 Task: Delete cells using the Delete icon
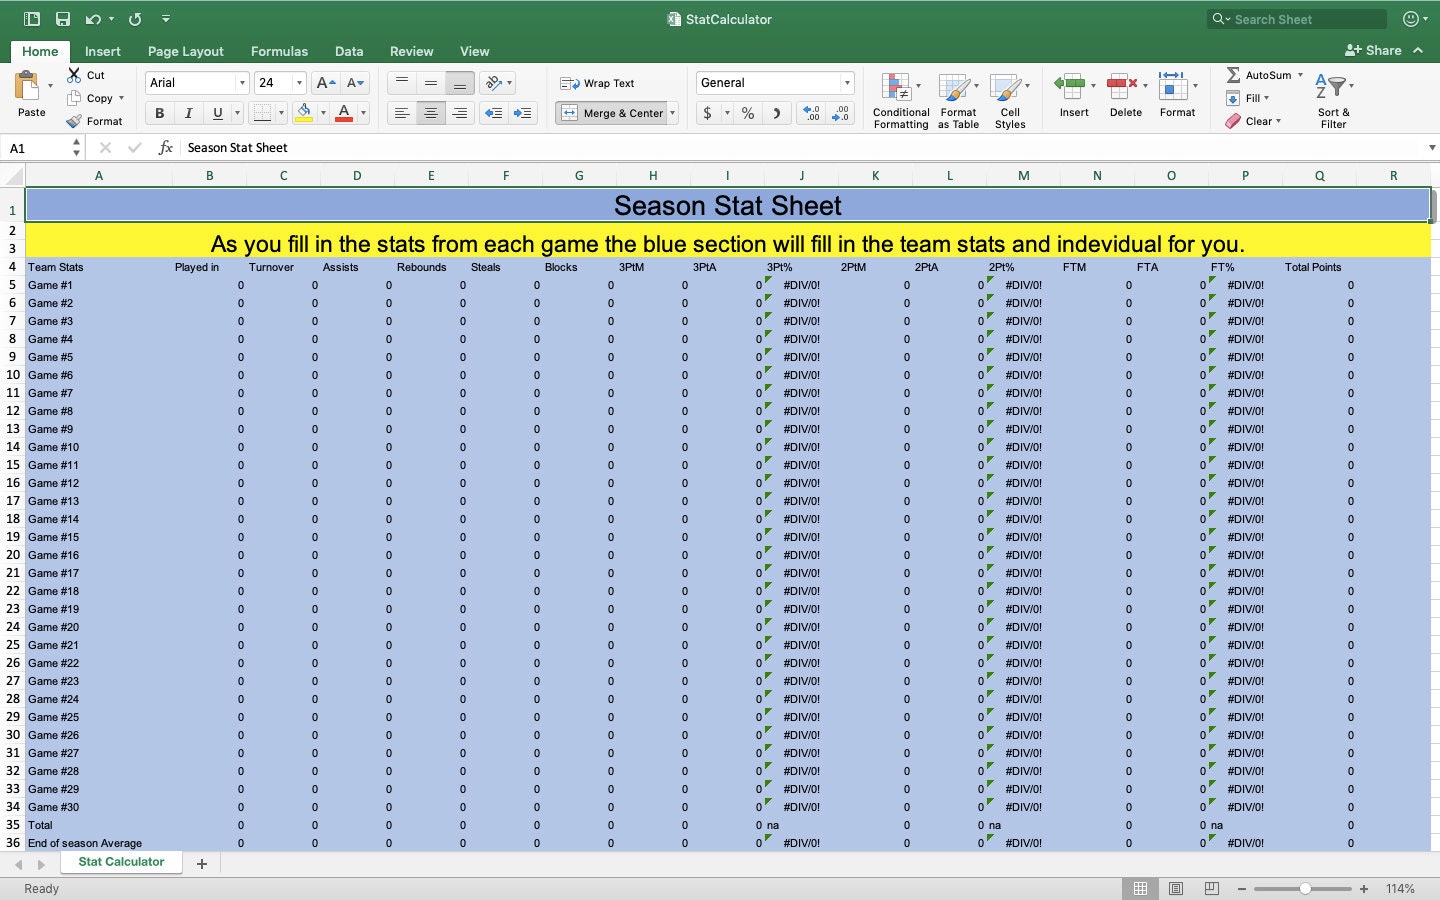point(1125,95)
